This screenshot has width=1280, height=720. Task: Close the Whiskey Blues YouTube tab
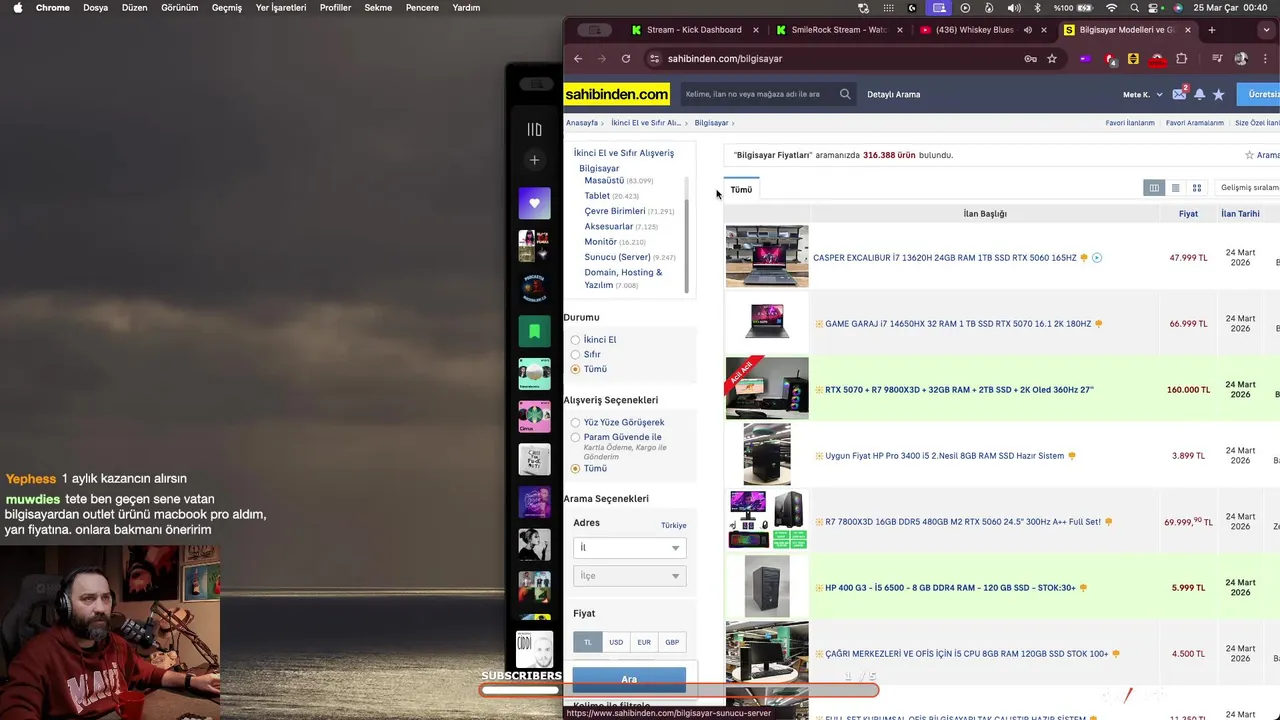click(1044, 30)
